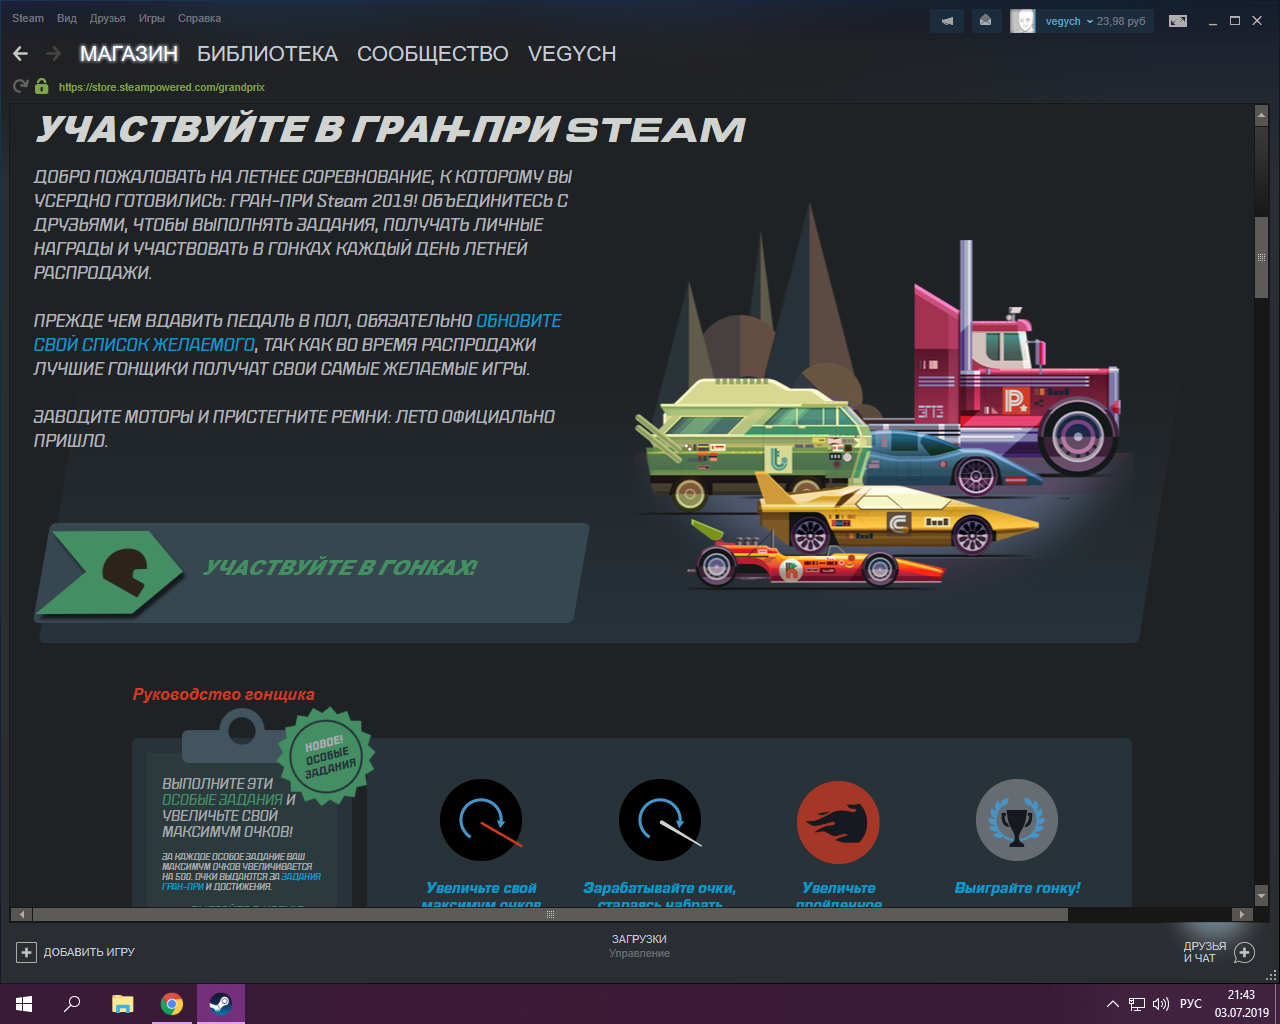Show hidden system tray icons
The image size is (1280, 1024).
click(1113, 1004)
